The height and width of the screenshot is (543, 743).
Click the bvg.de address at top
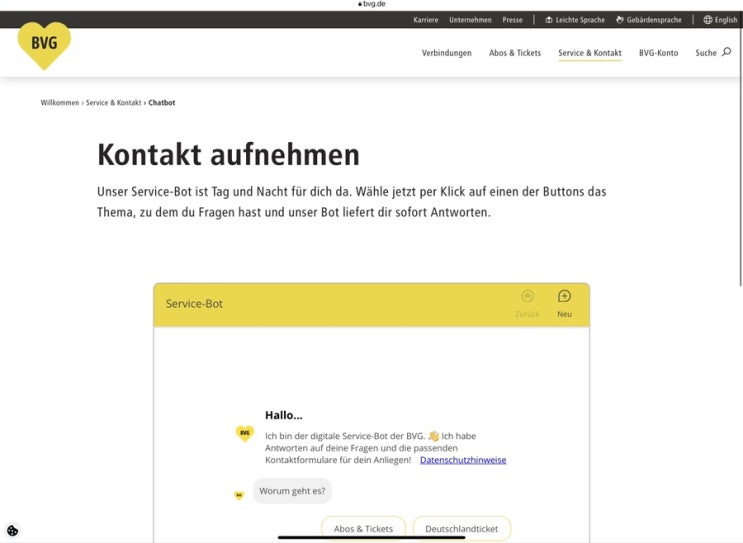tap(372, 4)
